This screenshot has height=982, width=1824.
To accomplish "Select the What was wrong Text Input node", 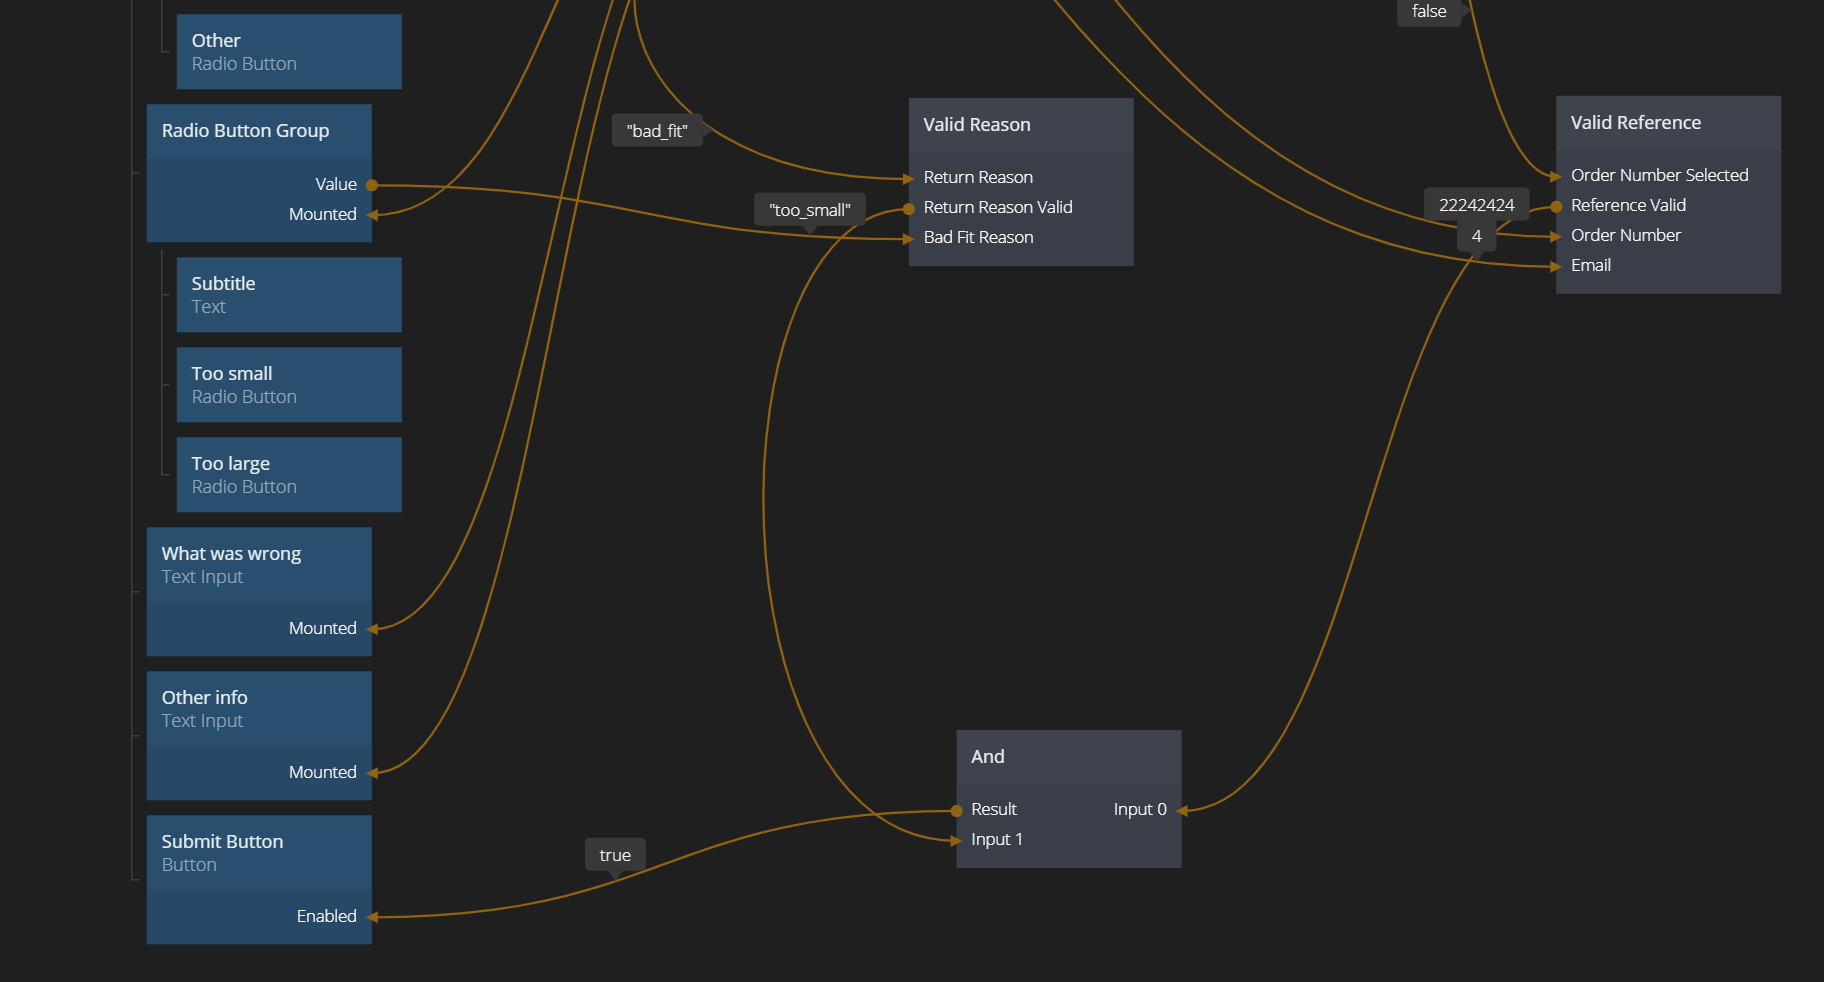I will pyautogui.click(x=258, y=565).
